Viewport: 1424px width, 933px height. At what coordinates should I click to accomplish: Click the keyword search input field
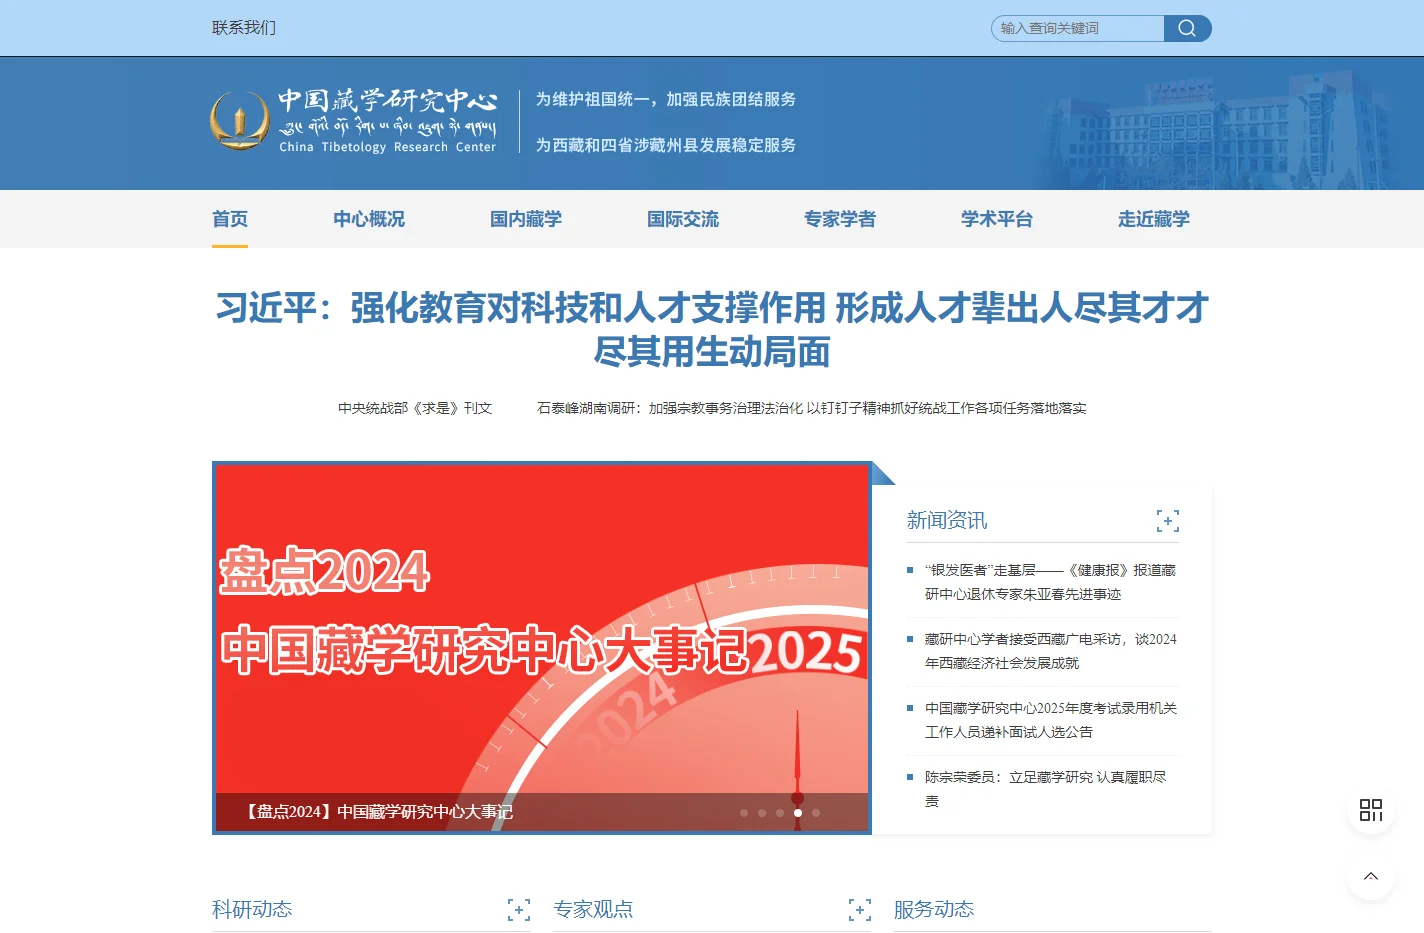[x=1078, y=28]
